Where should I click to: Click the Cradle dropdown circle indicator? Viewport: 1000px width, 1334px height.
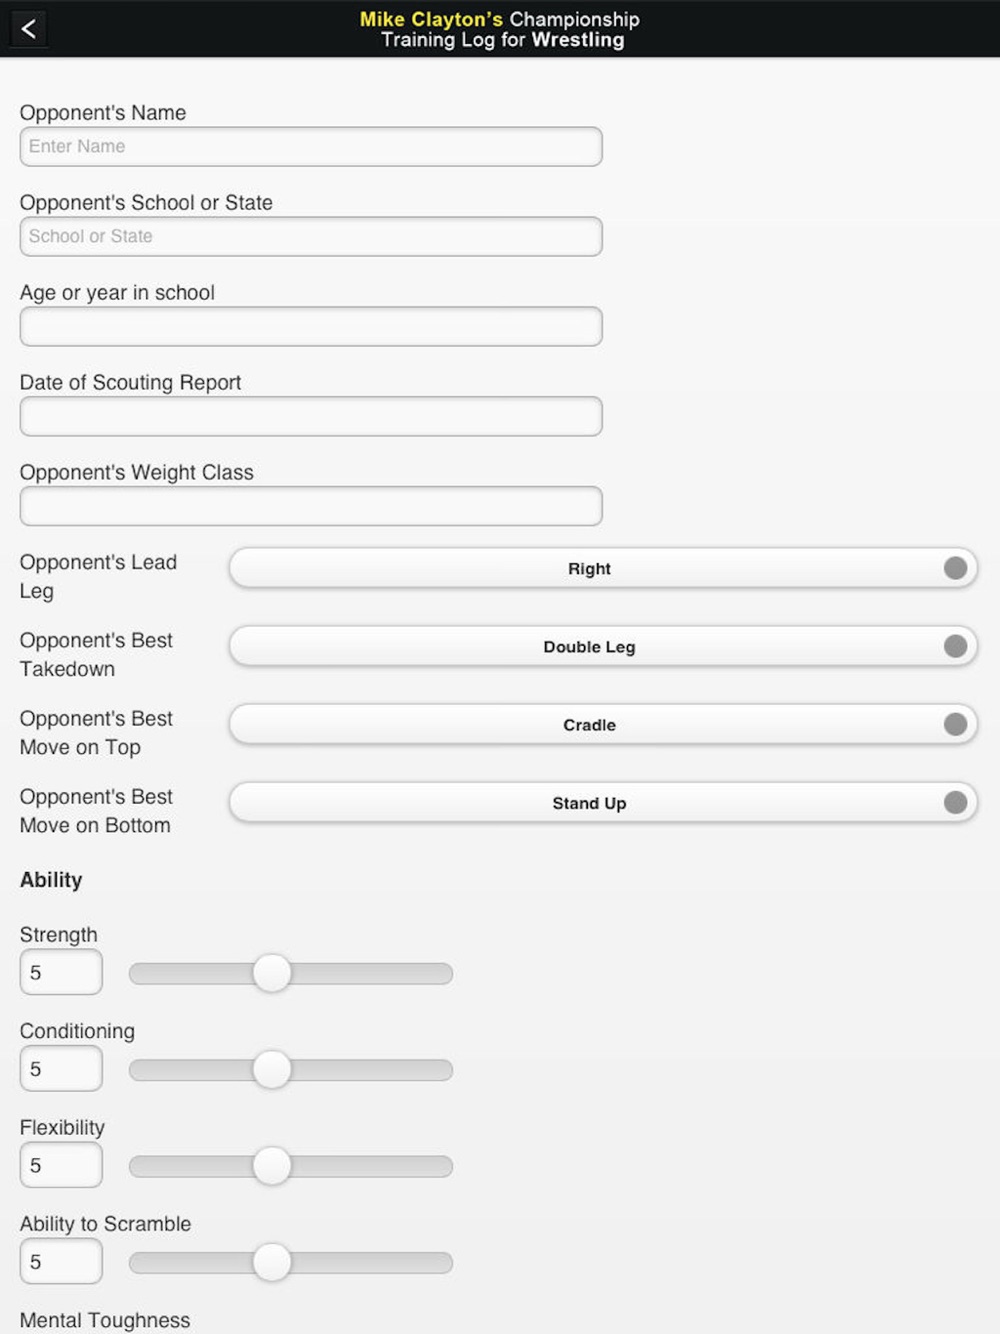pos(955,724)
